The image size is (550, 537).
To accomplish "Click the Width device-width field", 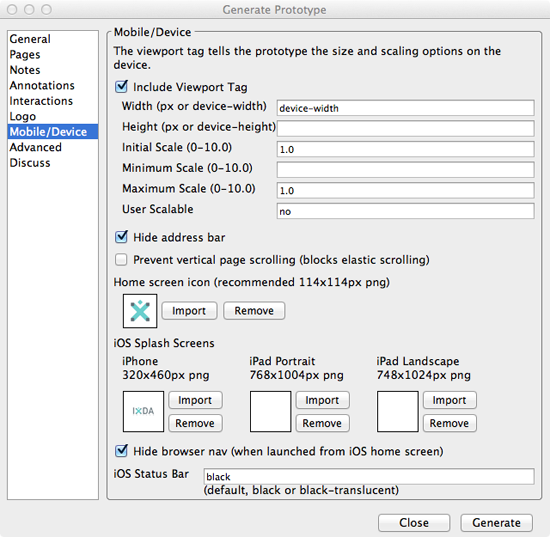I will click(x=405, y=108).
